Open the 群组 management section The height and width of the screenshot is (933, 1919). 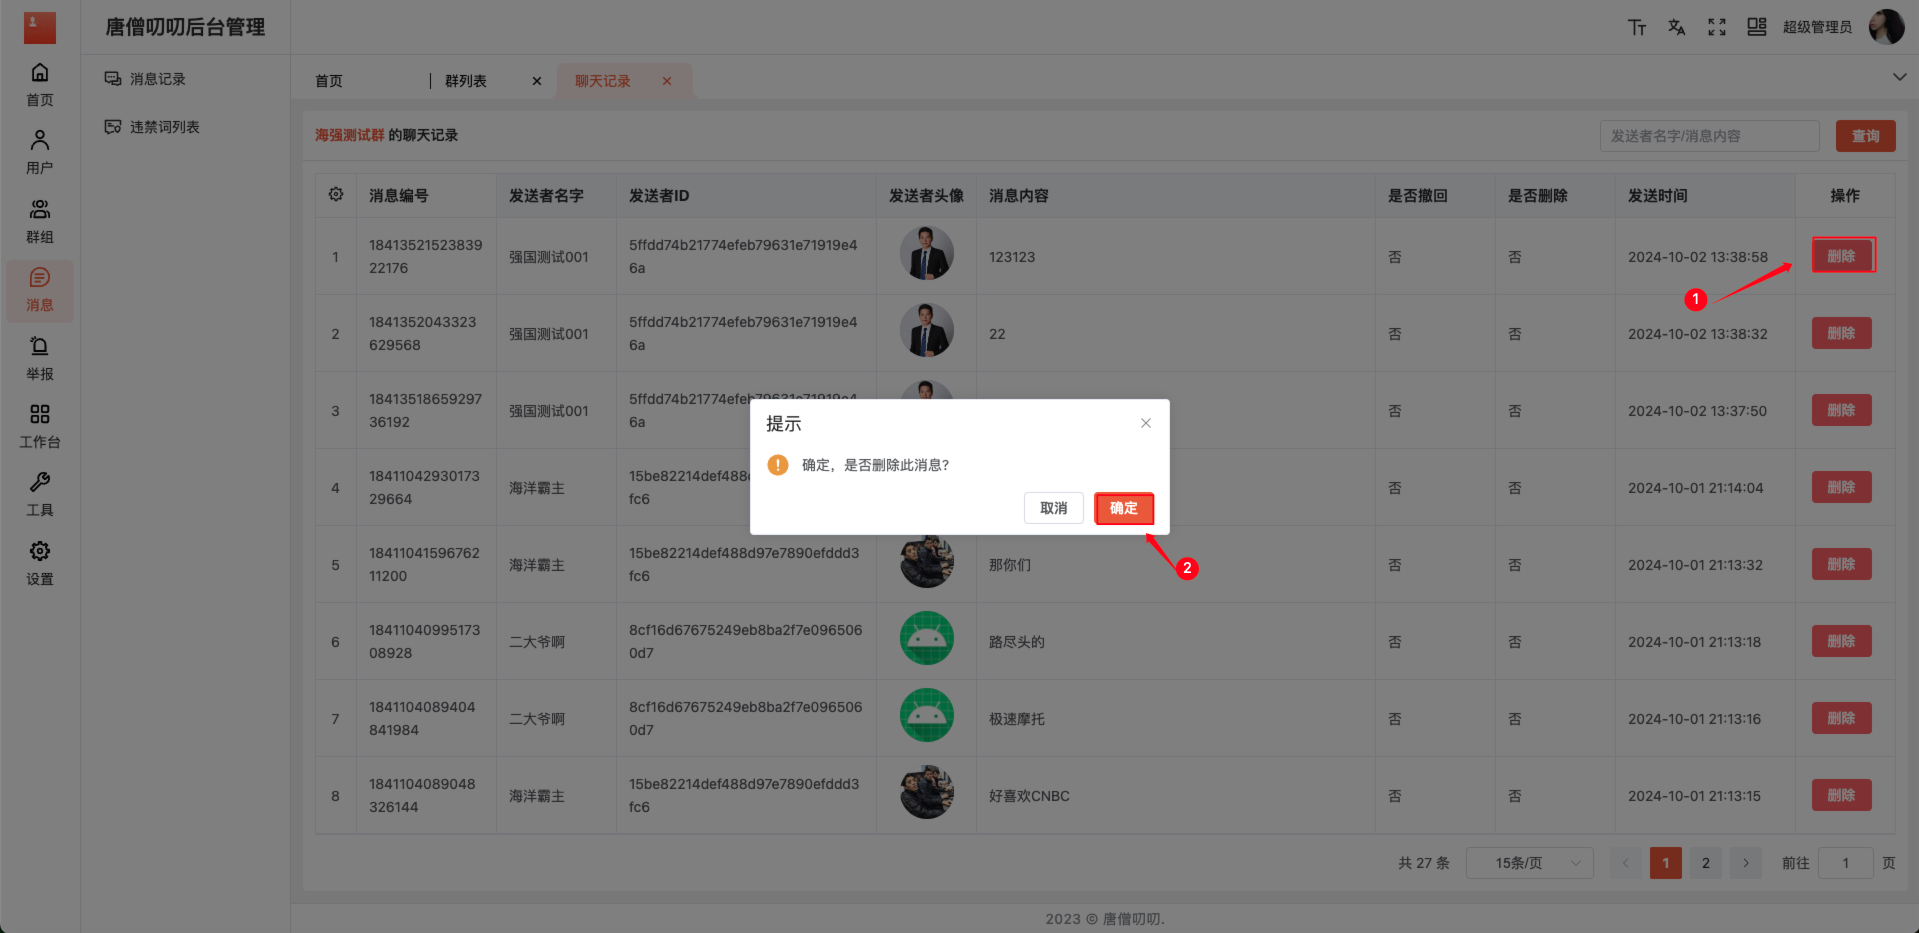pos(39,220)
